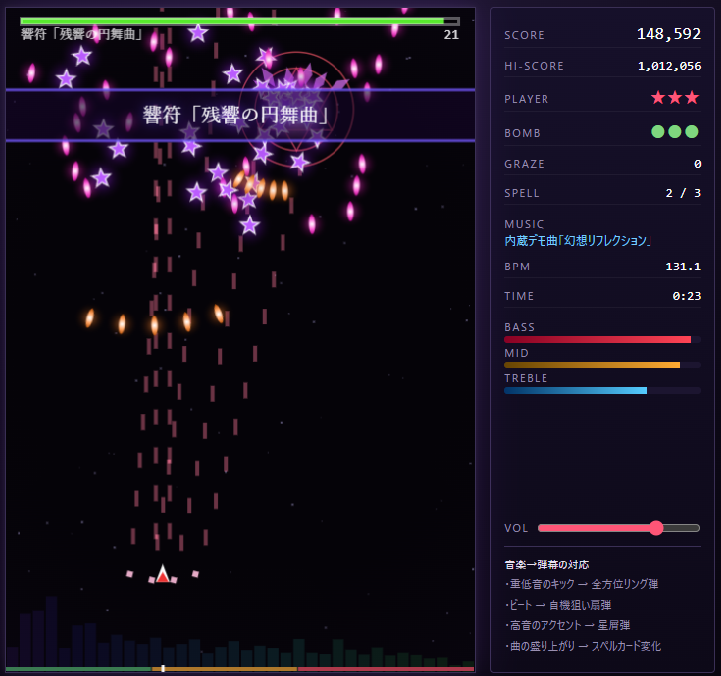Click the ビート → 自機狙い扇弾 line
Viewport: 721px width, 676px height.
pyautogui.click(x=558, y=605)
